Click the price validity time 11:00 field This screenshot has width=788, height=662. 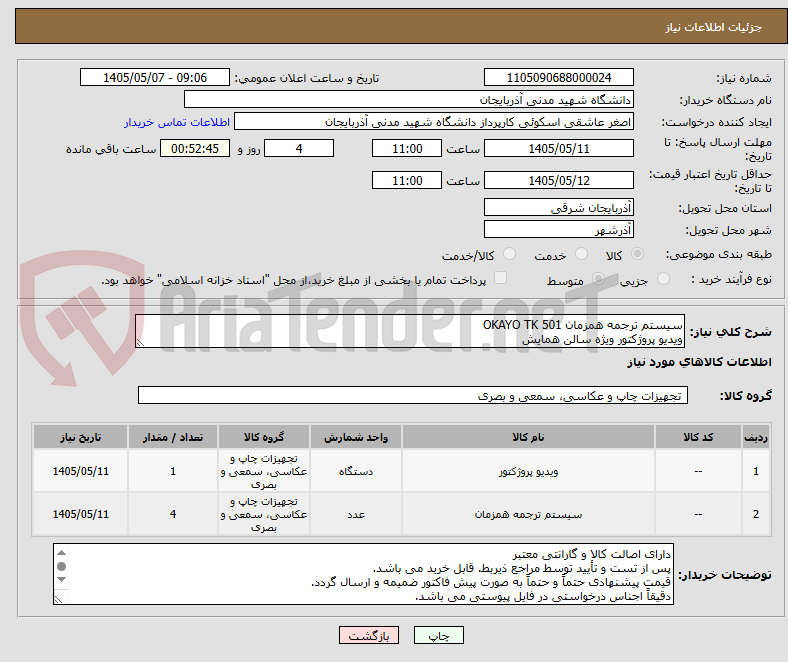click(407, 180)
